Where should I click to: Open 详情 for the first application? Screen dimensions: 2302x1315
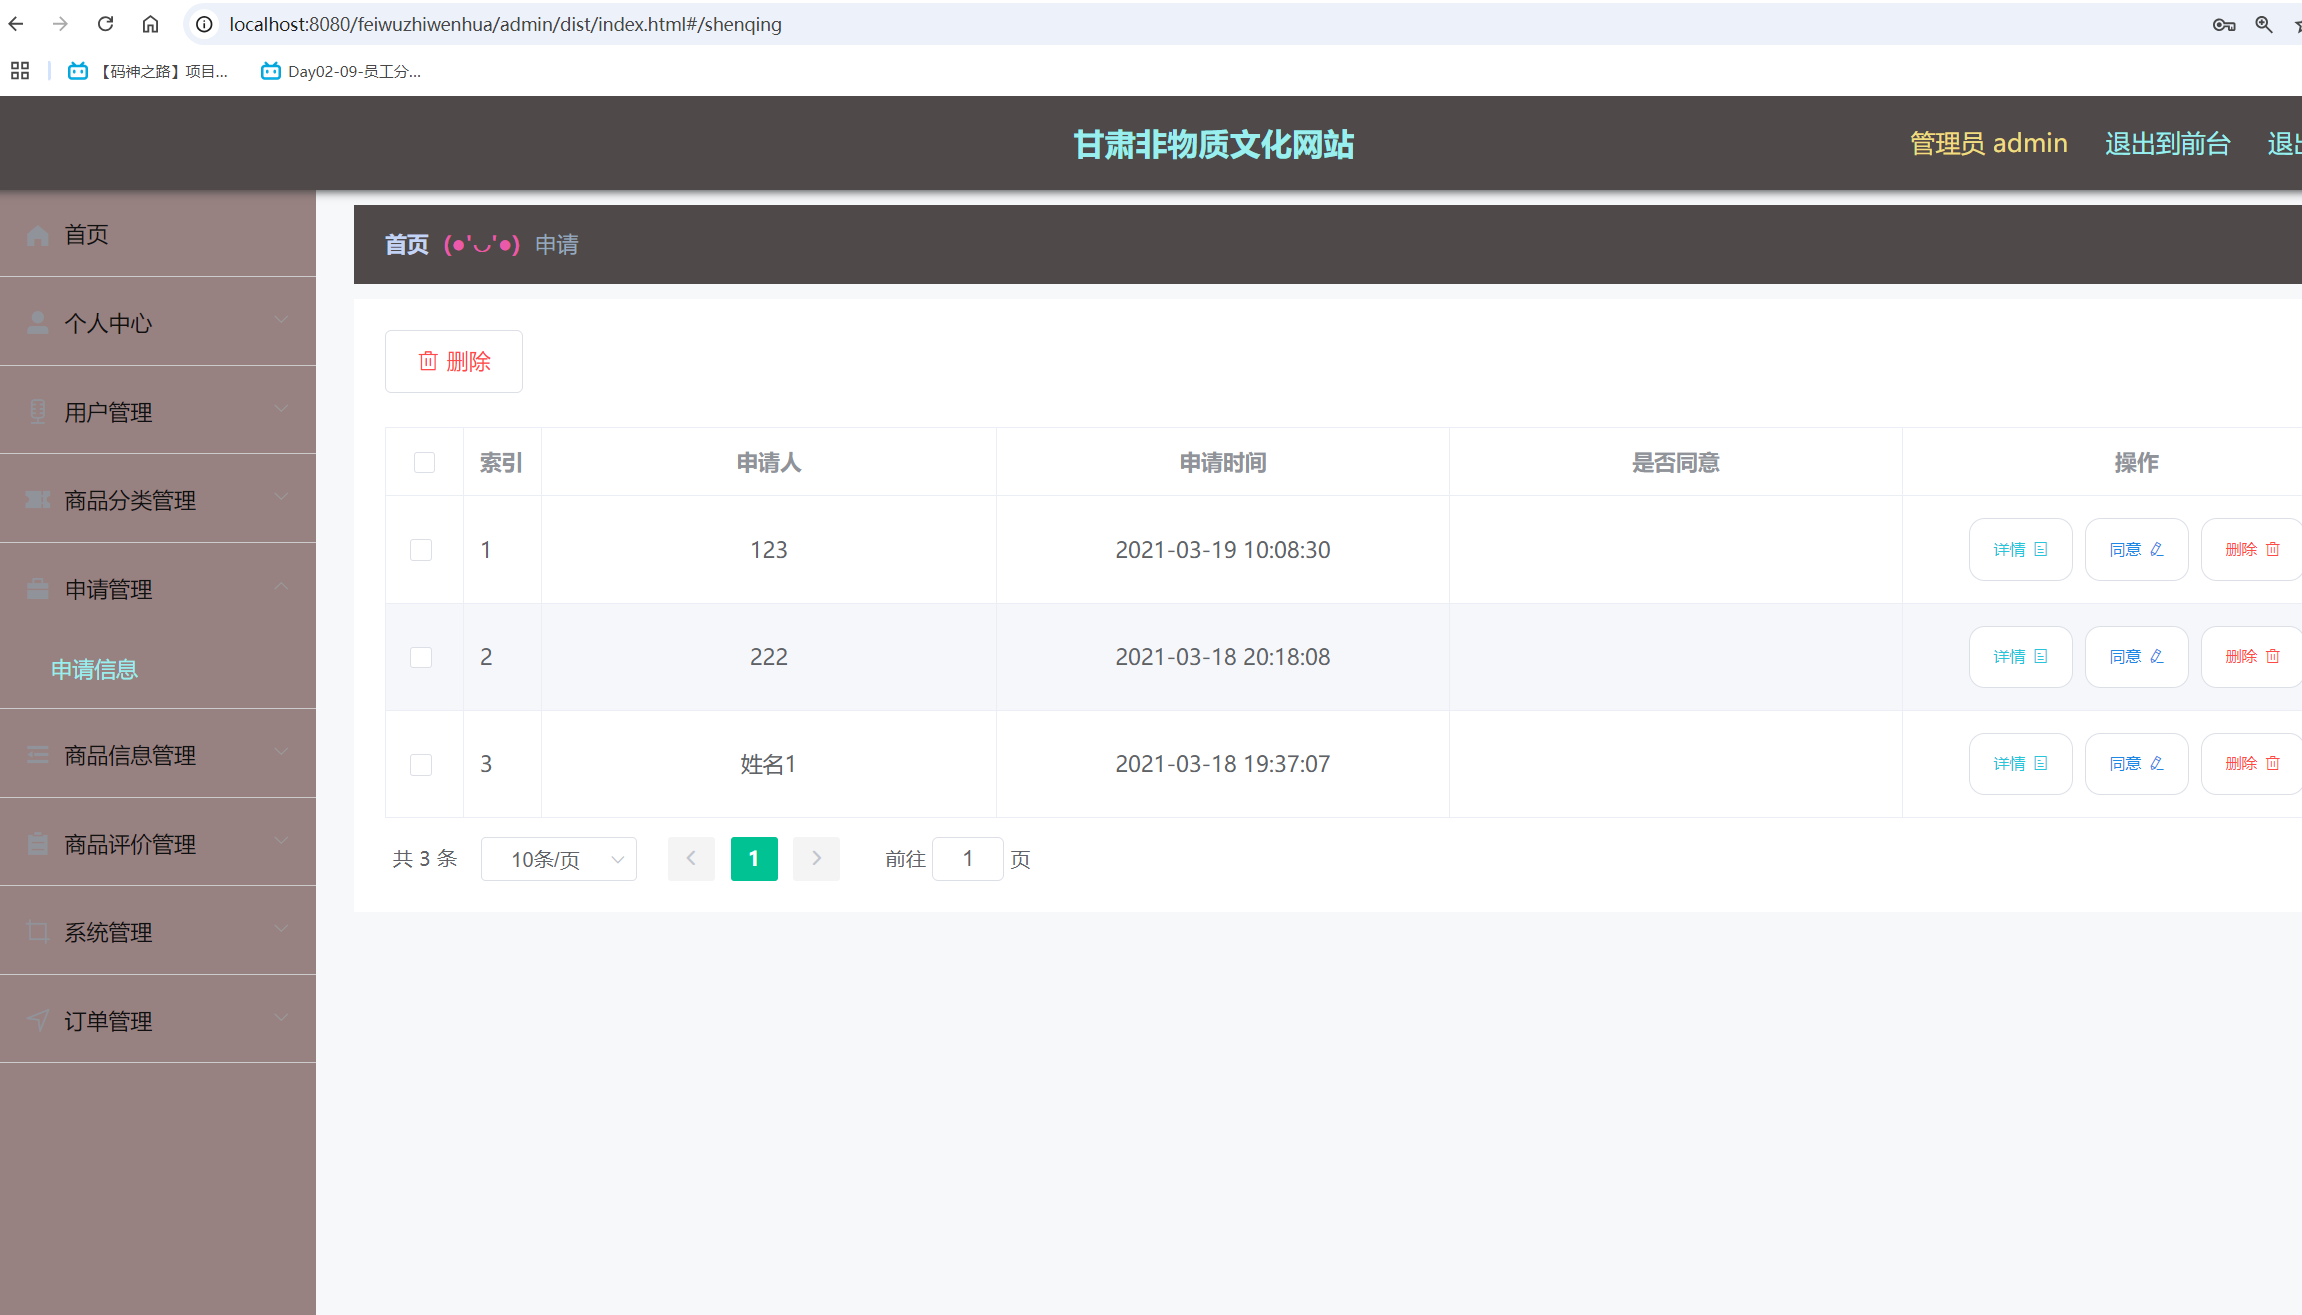(2020, 549)
